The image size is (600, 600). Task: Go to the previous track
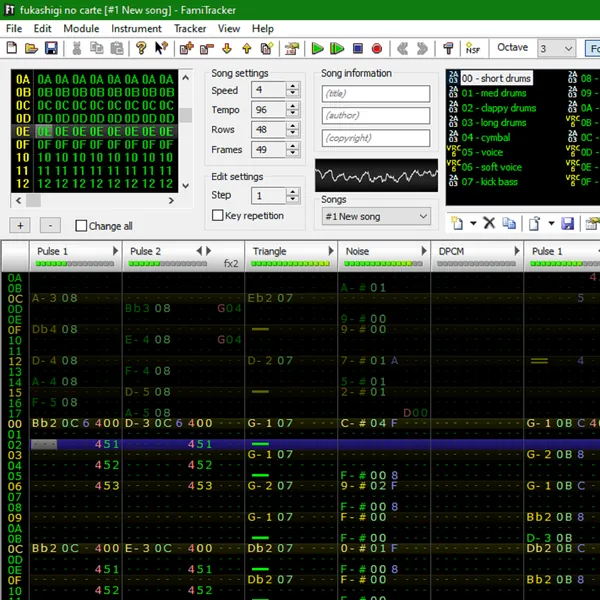(403, 48)
